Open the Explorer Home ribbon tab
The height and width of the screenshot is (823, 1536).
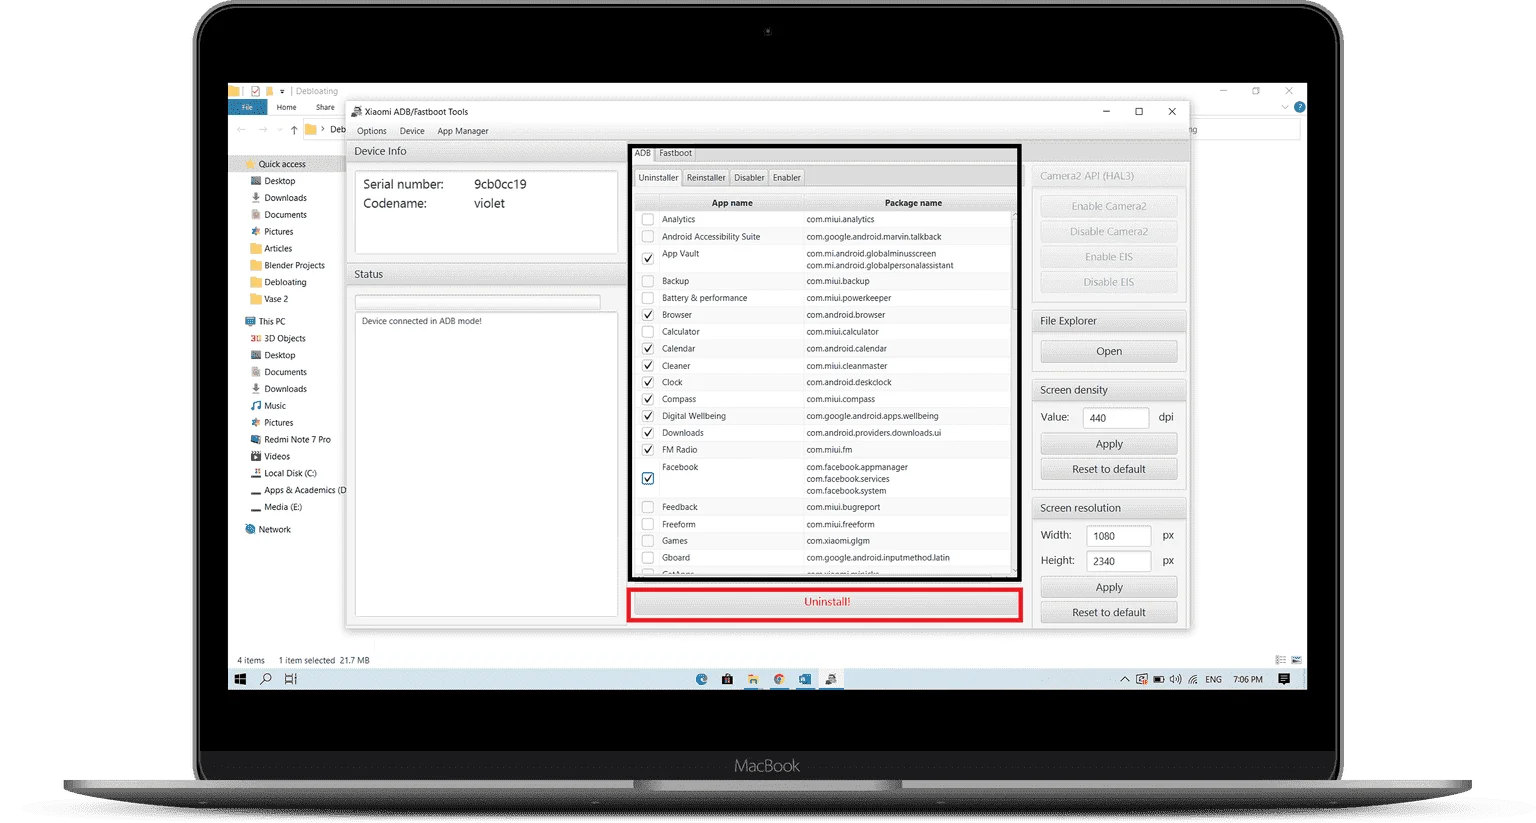pyautogui.click(x=287, y=107)
